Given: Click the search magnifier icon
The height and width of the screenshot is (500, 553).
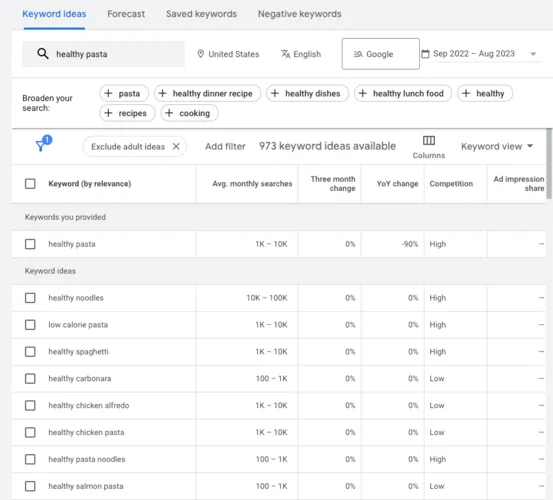Looking at the screenshot, I should 43,54.
